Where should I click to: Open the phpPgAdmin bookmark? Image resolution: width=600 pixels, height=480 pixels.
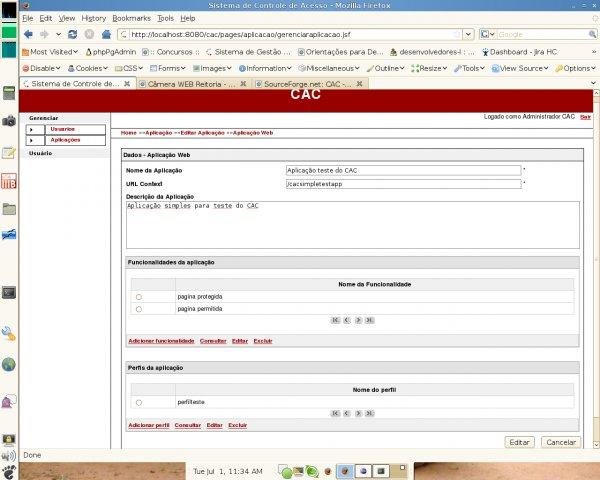pos(111,52)
